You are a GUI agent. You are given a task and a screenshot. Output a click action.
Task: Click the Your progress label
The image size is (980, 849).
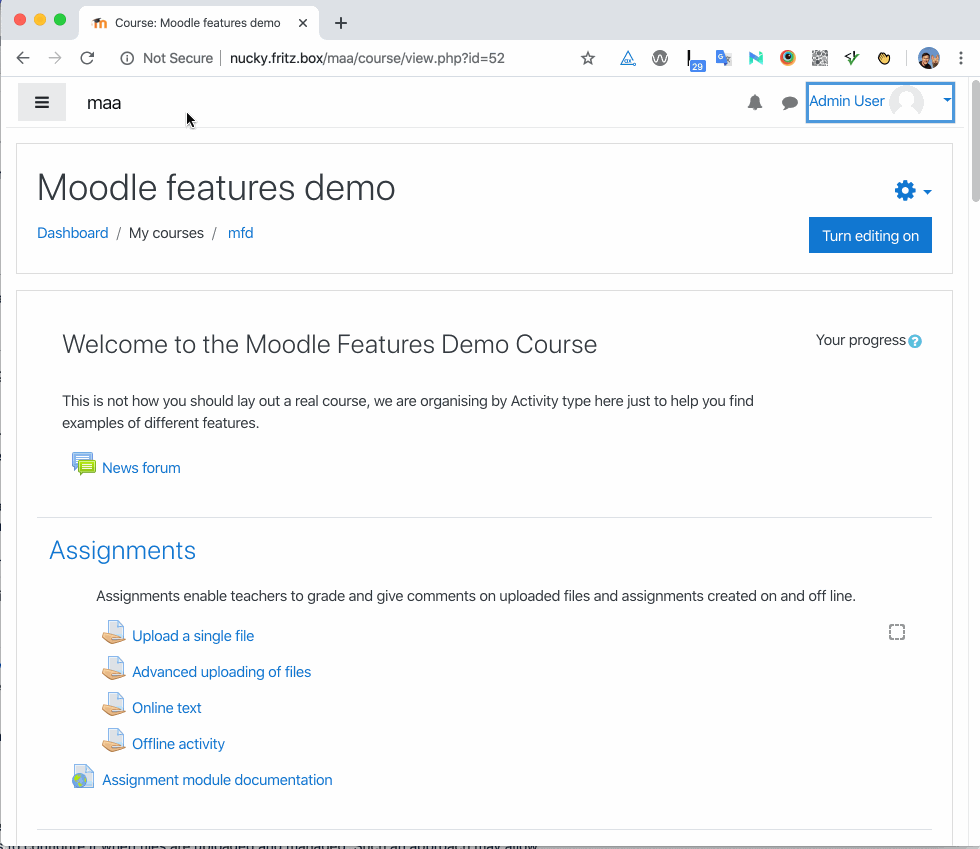point(861,340)
